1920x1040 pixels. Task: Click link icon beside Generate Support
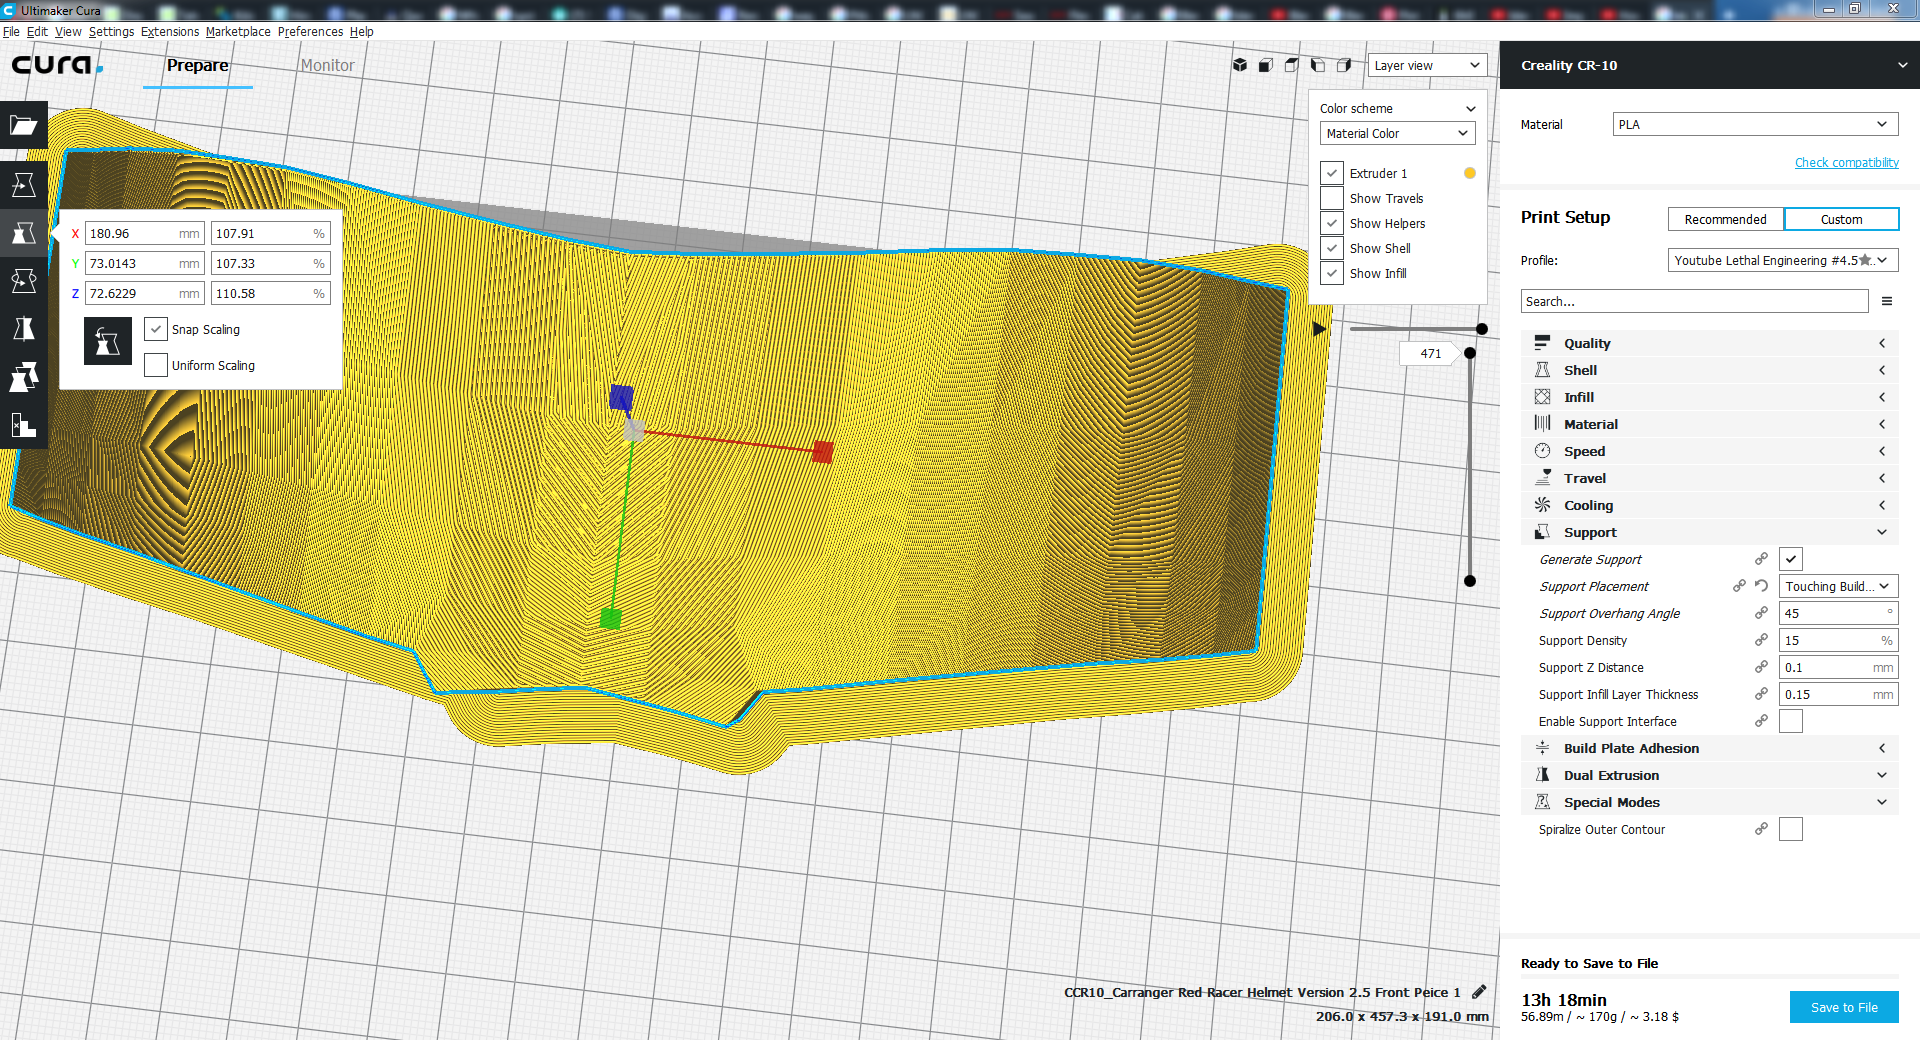pyautogui.click(x=1761, y=559)
